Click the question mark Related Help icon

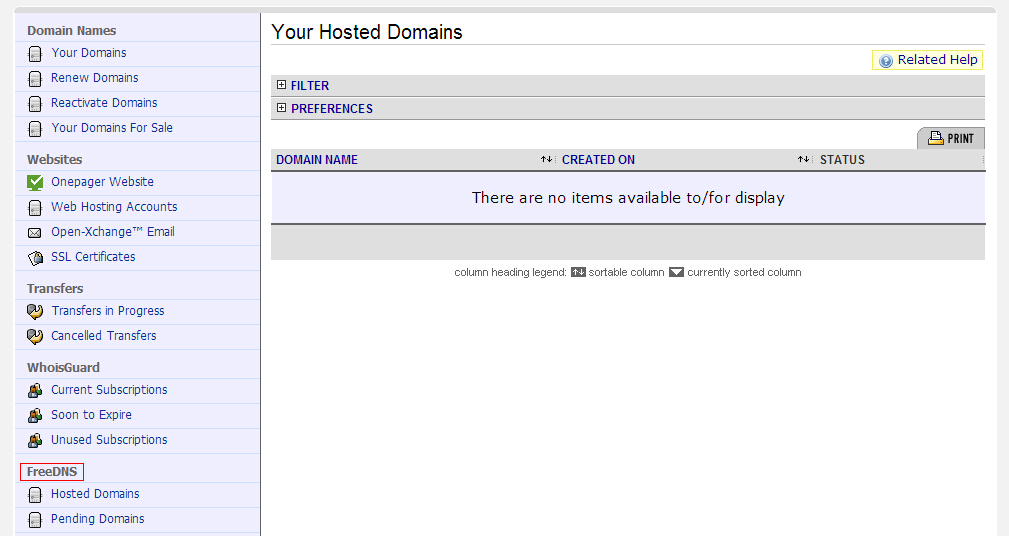pos(885,61)
